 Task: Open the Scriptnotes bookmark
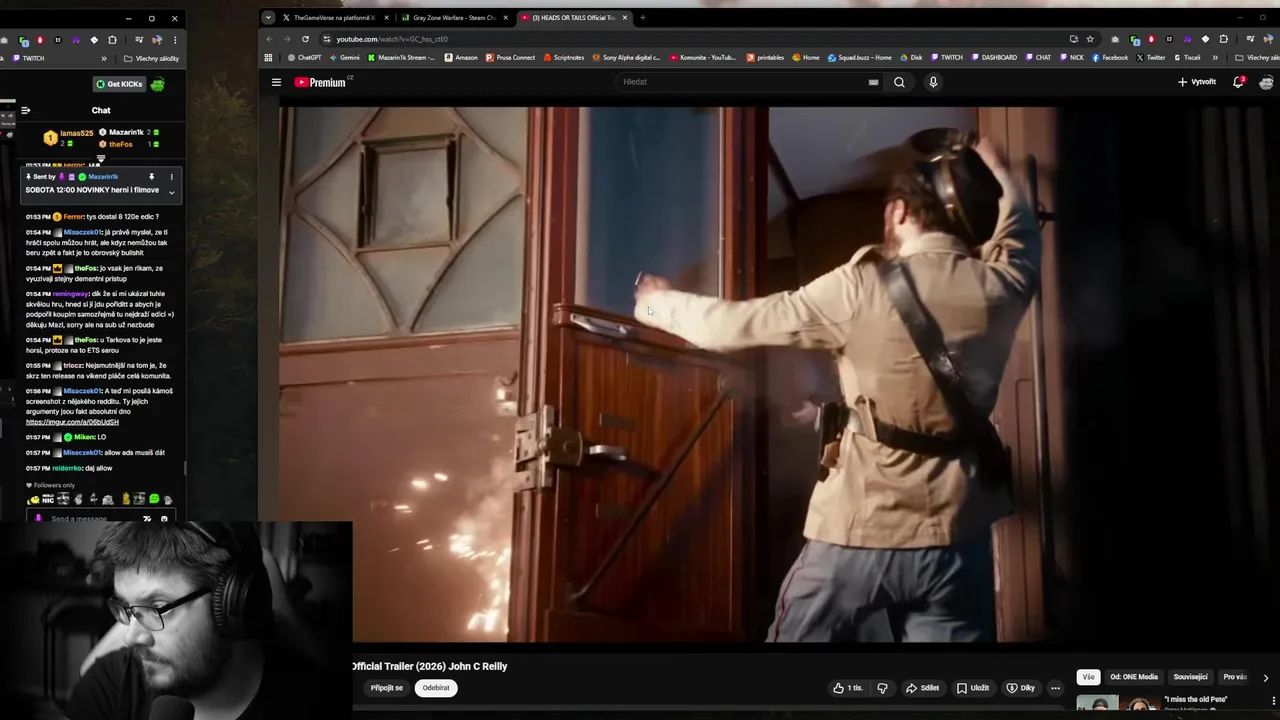pos(564,58)
